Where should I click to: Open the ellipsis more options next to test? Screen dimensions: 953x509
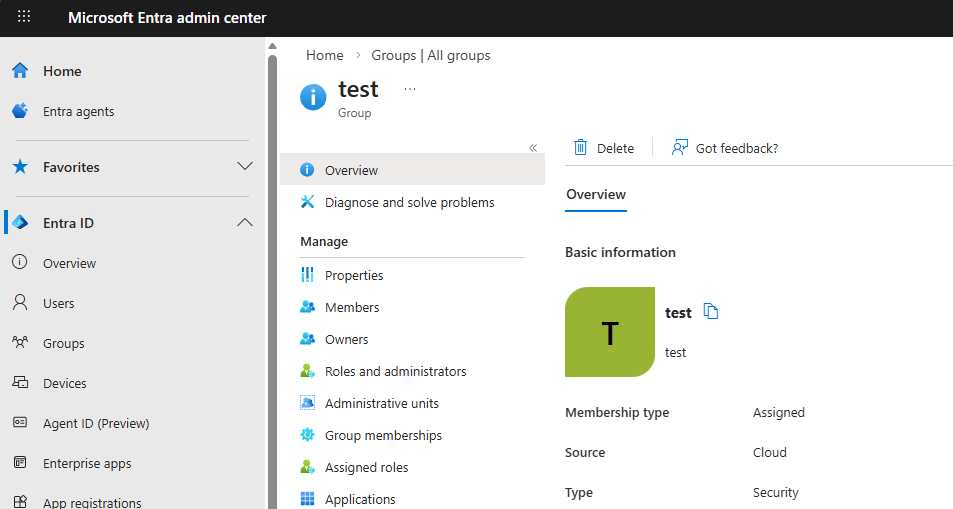409,89
